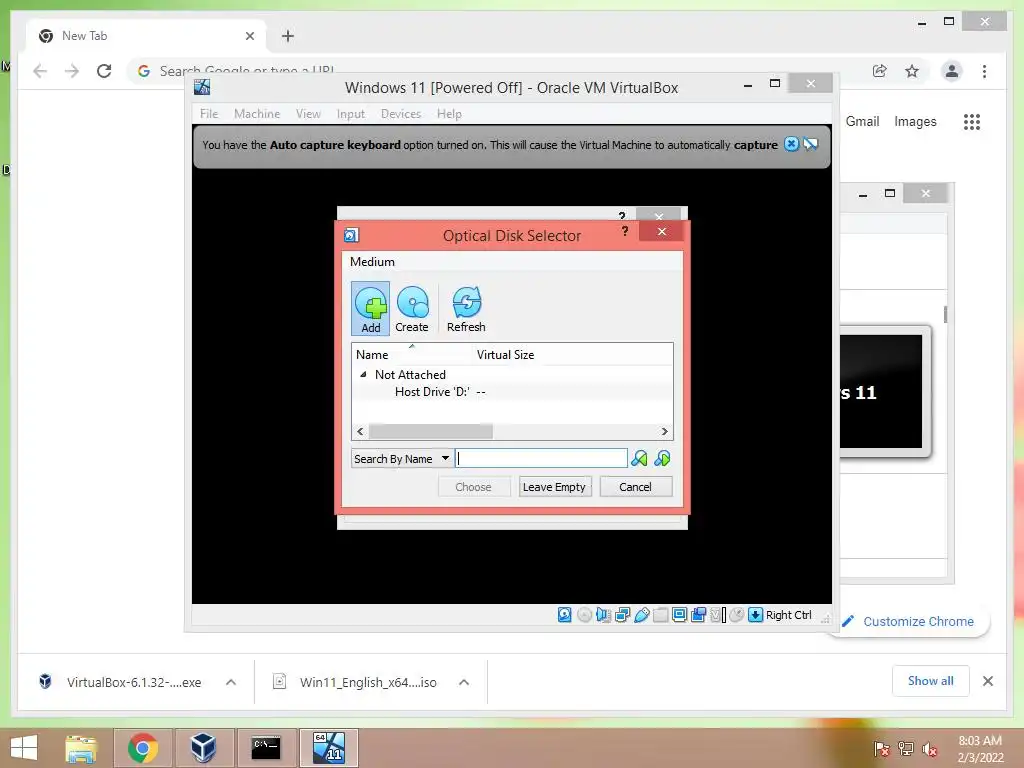Click the display status bar icon
Image resolution: width=1024 pixels, height=768 pixels.
[679, 615]
